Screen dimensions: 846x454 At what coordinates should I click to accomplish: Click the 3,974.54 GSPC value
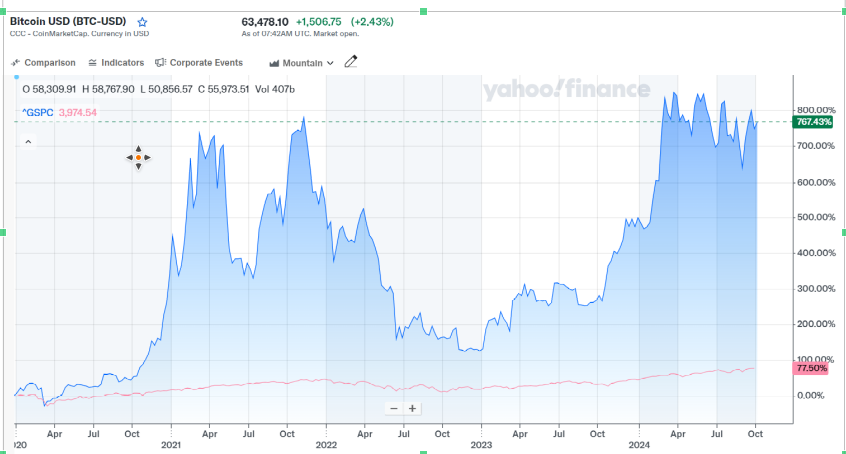click(78, 113)
